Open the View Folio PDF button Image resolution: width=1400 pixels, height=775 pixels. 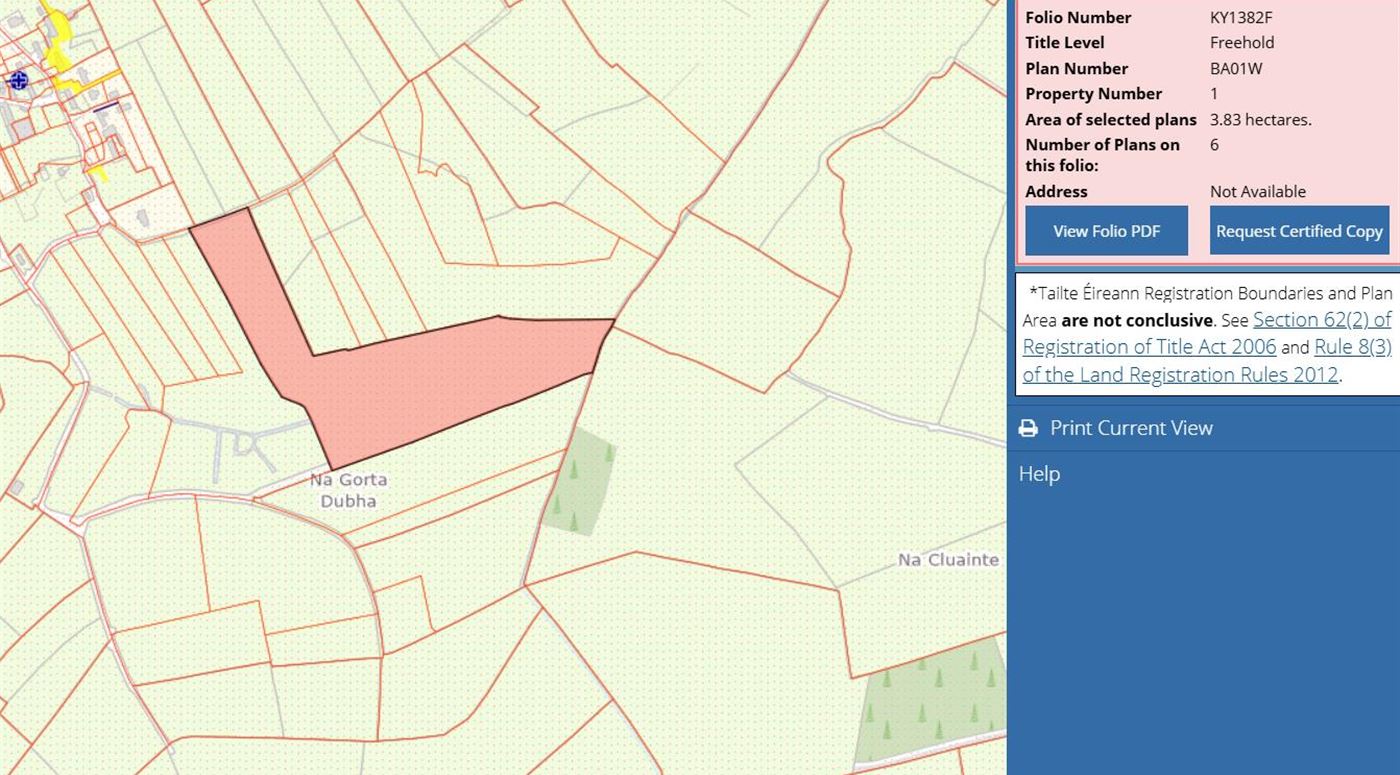click(1106, 231)
